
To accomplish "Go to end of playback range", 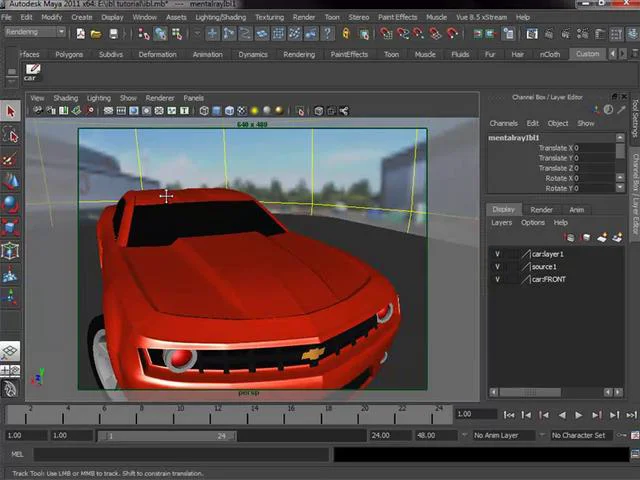I will click(631, 415).
